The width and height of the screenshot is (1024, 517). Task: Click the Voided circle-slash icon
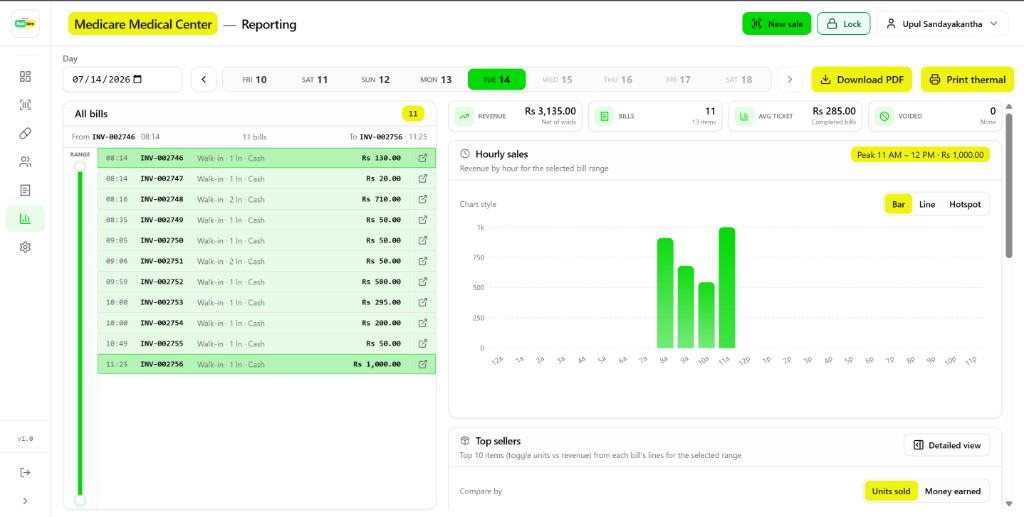[x=884, y=116]
